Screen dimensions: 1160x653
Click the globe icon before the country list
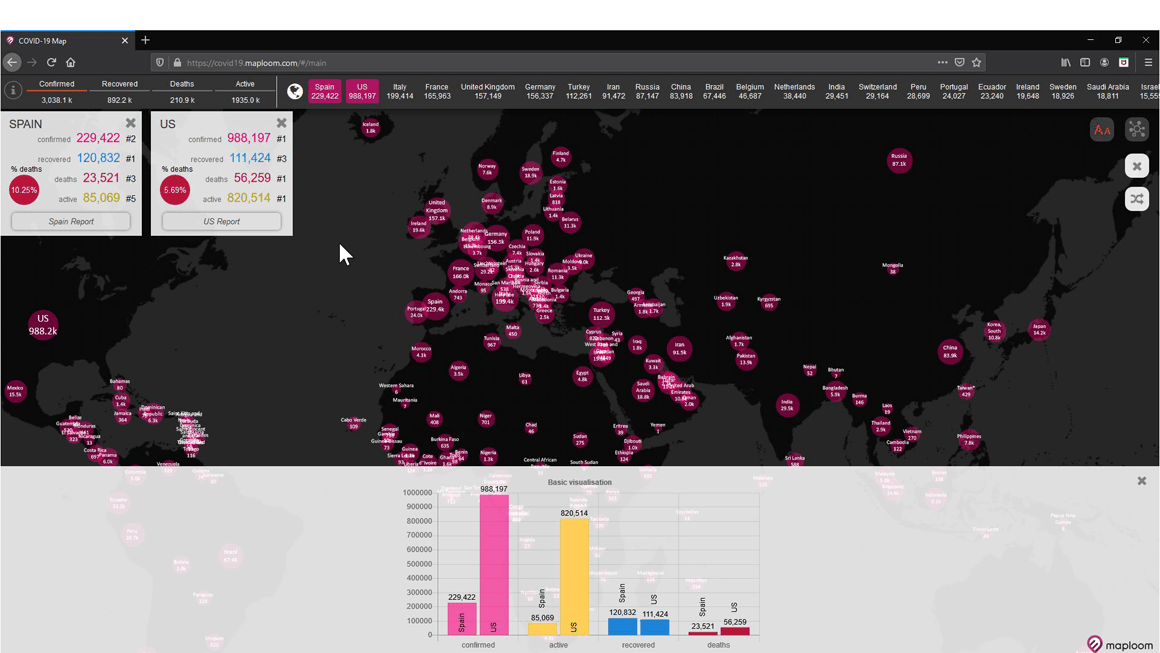pyautogui.click(x=295, y=92)
